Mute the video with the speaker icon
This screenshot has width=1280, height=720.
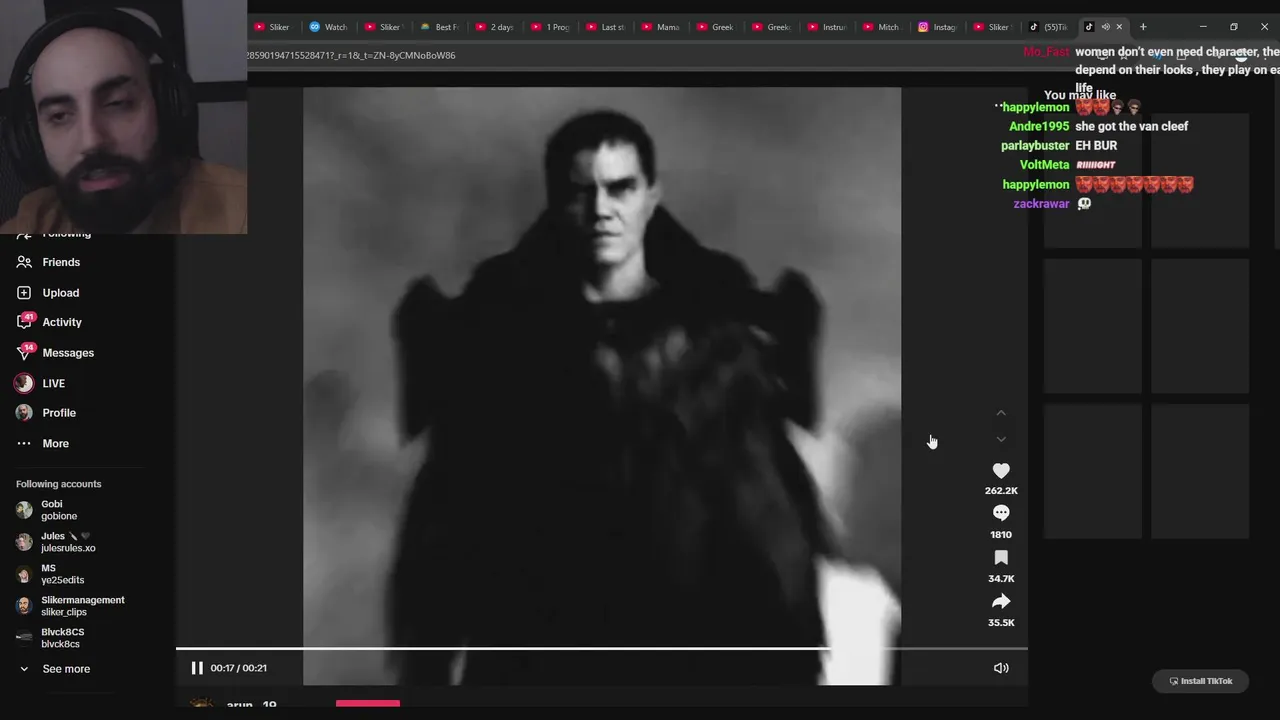[1001, 668]
